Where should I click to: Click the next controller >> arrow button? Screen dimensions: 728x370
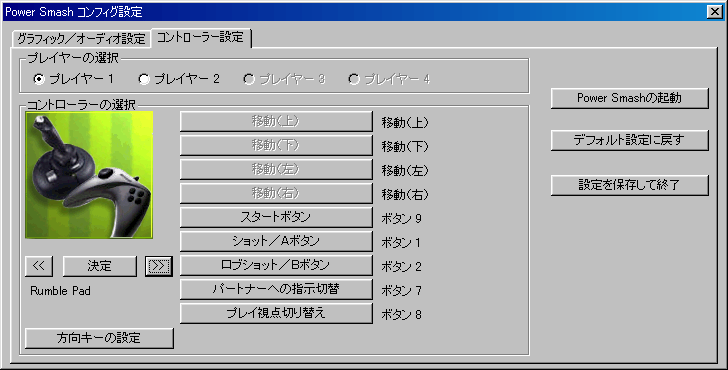click(x=158, y=266)
